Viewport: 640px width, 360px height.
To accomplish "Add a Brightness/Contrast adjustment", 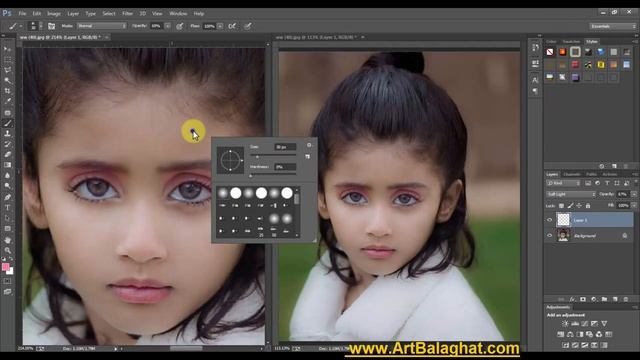I will 565,324.
